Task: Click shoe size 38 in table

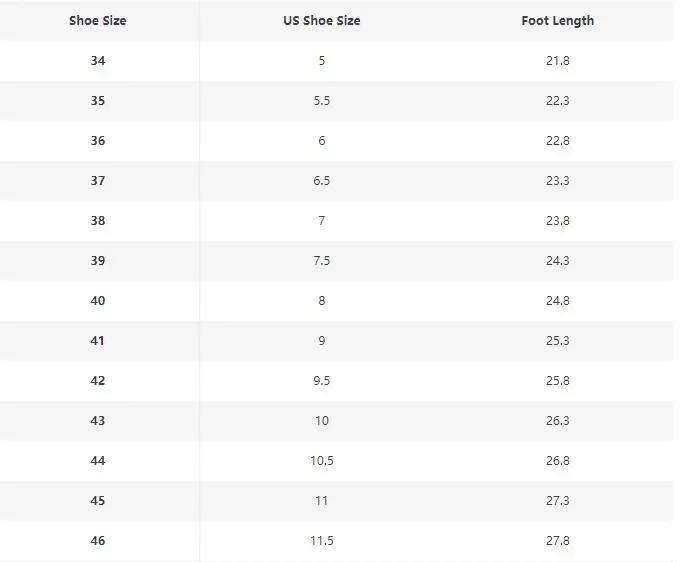Action: click(98, 221)
